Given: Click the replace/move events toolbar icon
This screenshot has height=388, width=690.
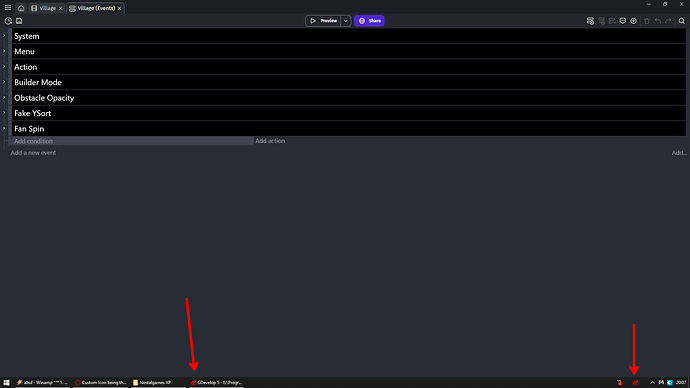Looking at the screenshot, I should point(612,21).
